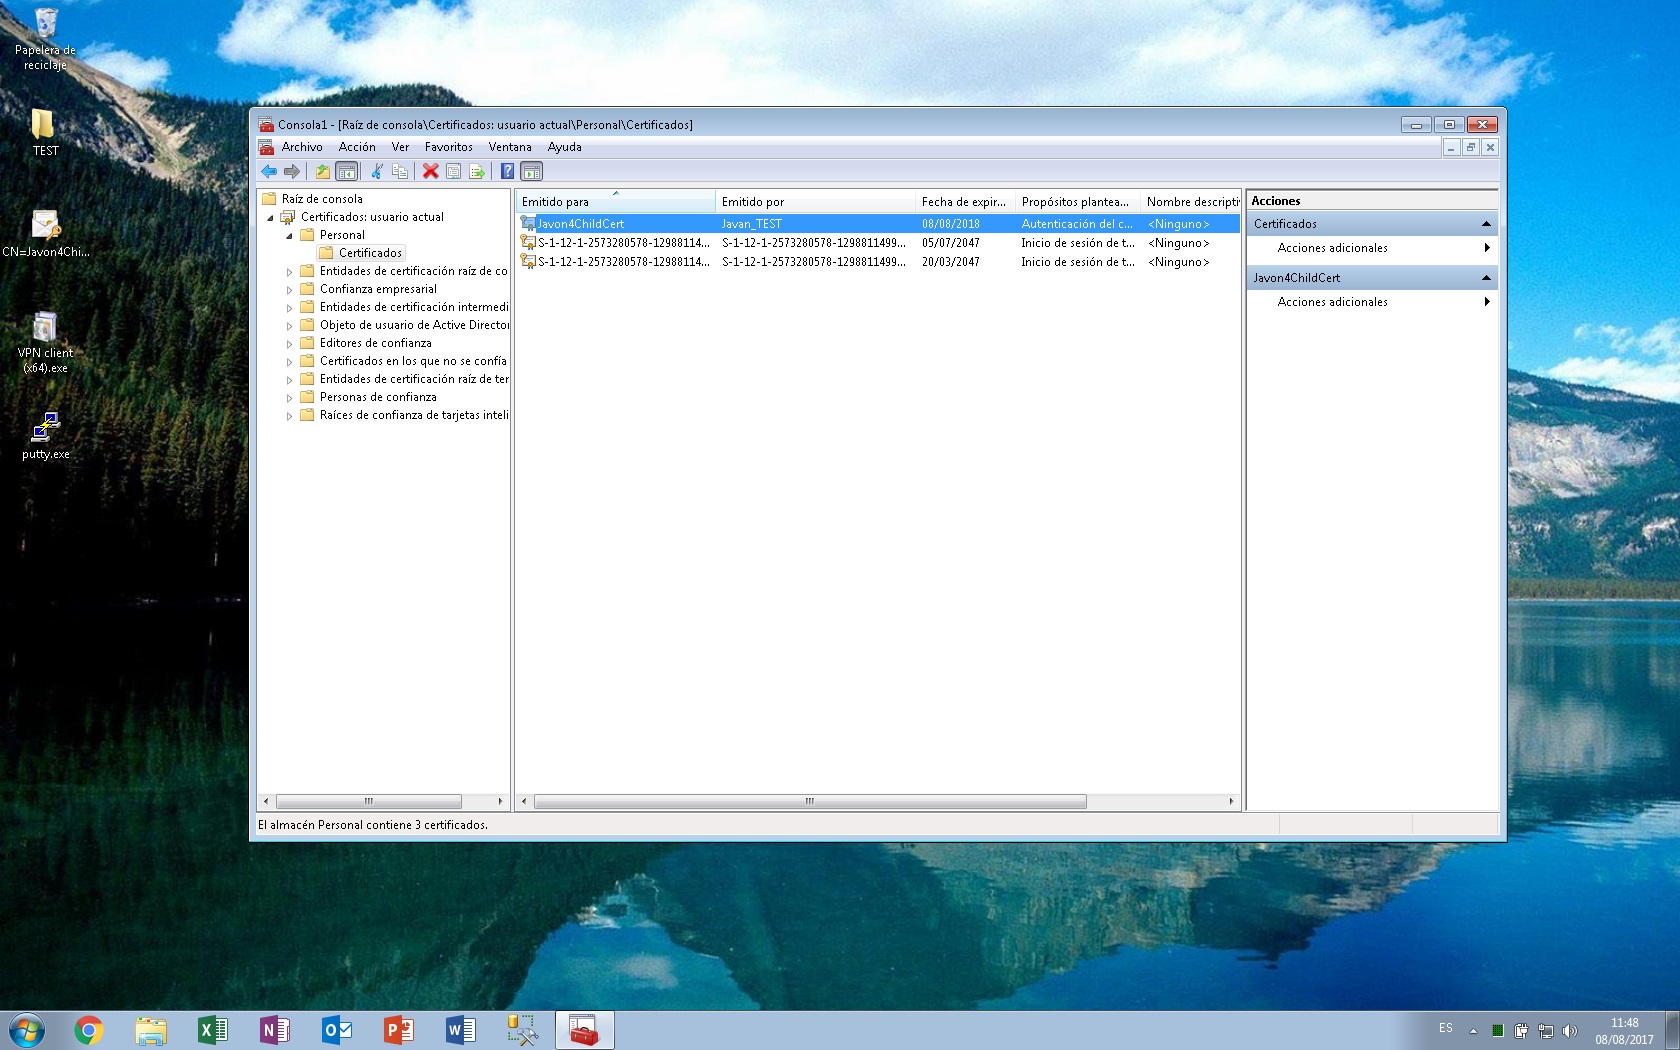Click the copy toolbar icon
1680x1050 pixels.
click(400, 171)
